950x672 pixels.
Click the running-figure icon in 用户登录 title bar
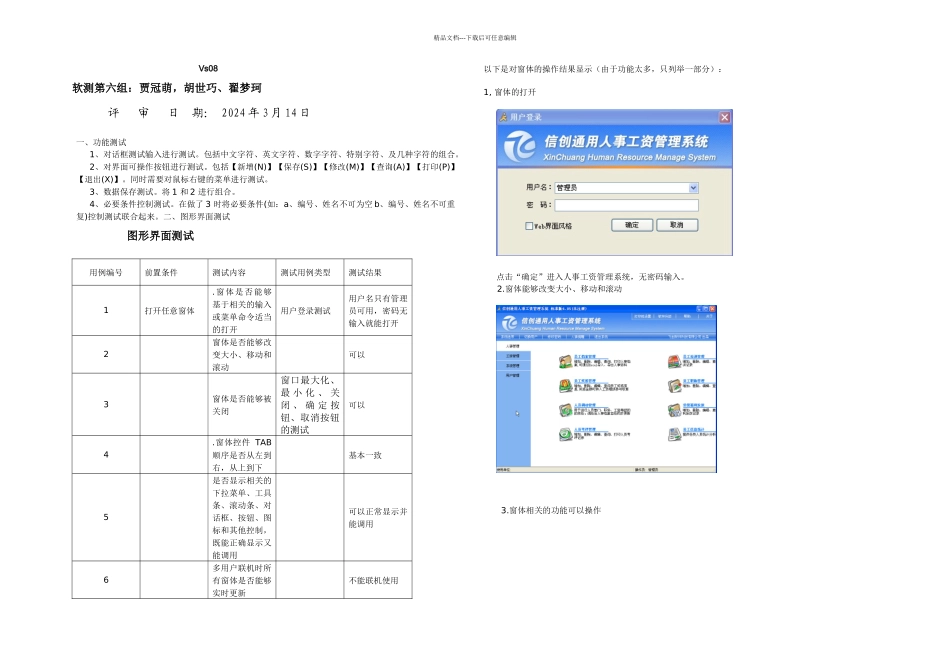tap(503, 117)
